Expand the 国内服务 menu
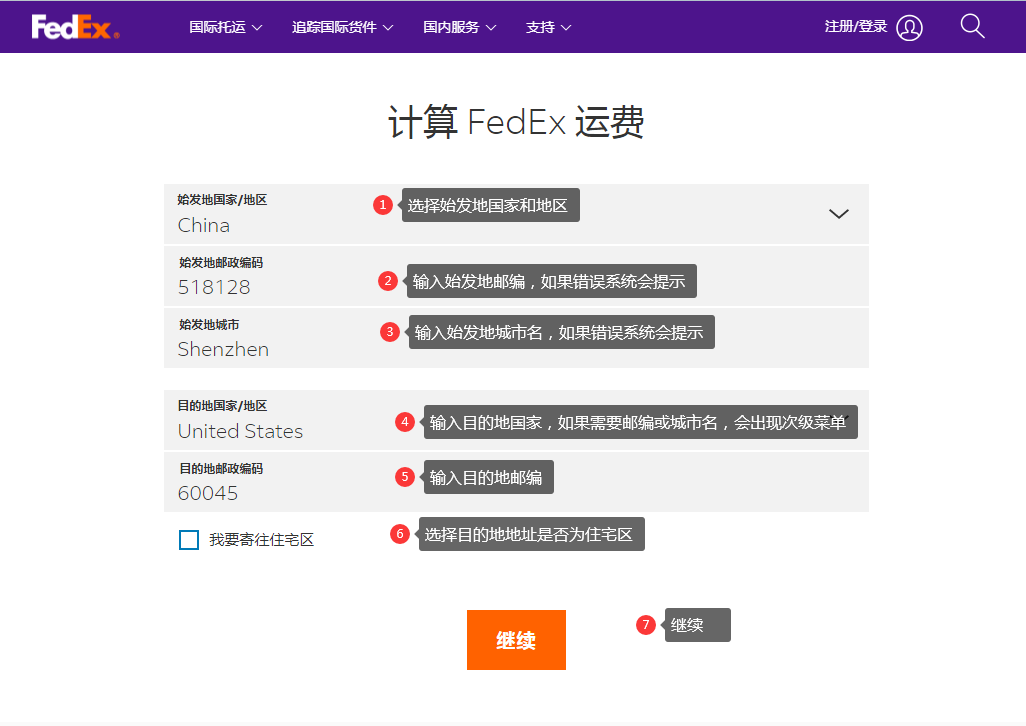Image resolution: width=1026 pixels, height=726 pixels. tap(459, 27)
